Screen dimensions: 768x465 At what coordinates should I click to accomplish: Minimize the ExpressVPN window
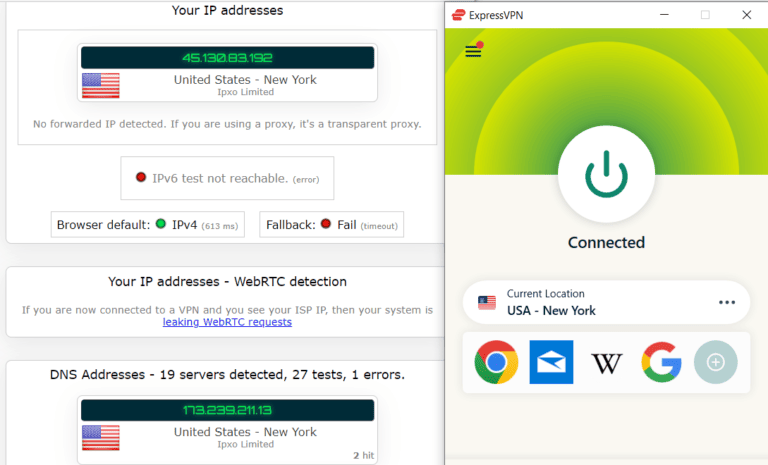click(664, 15)
